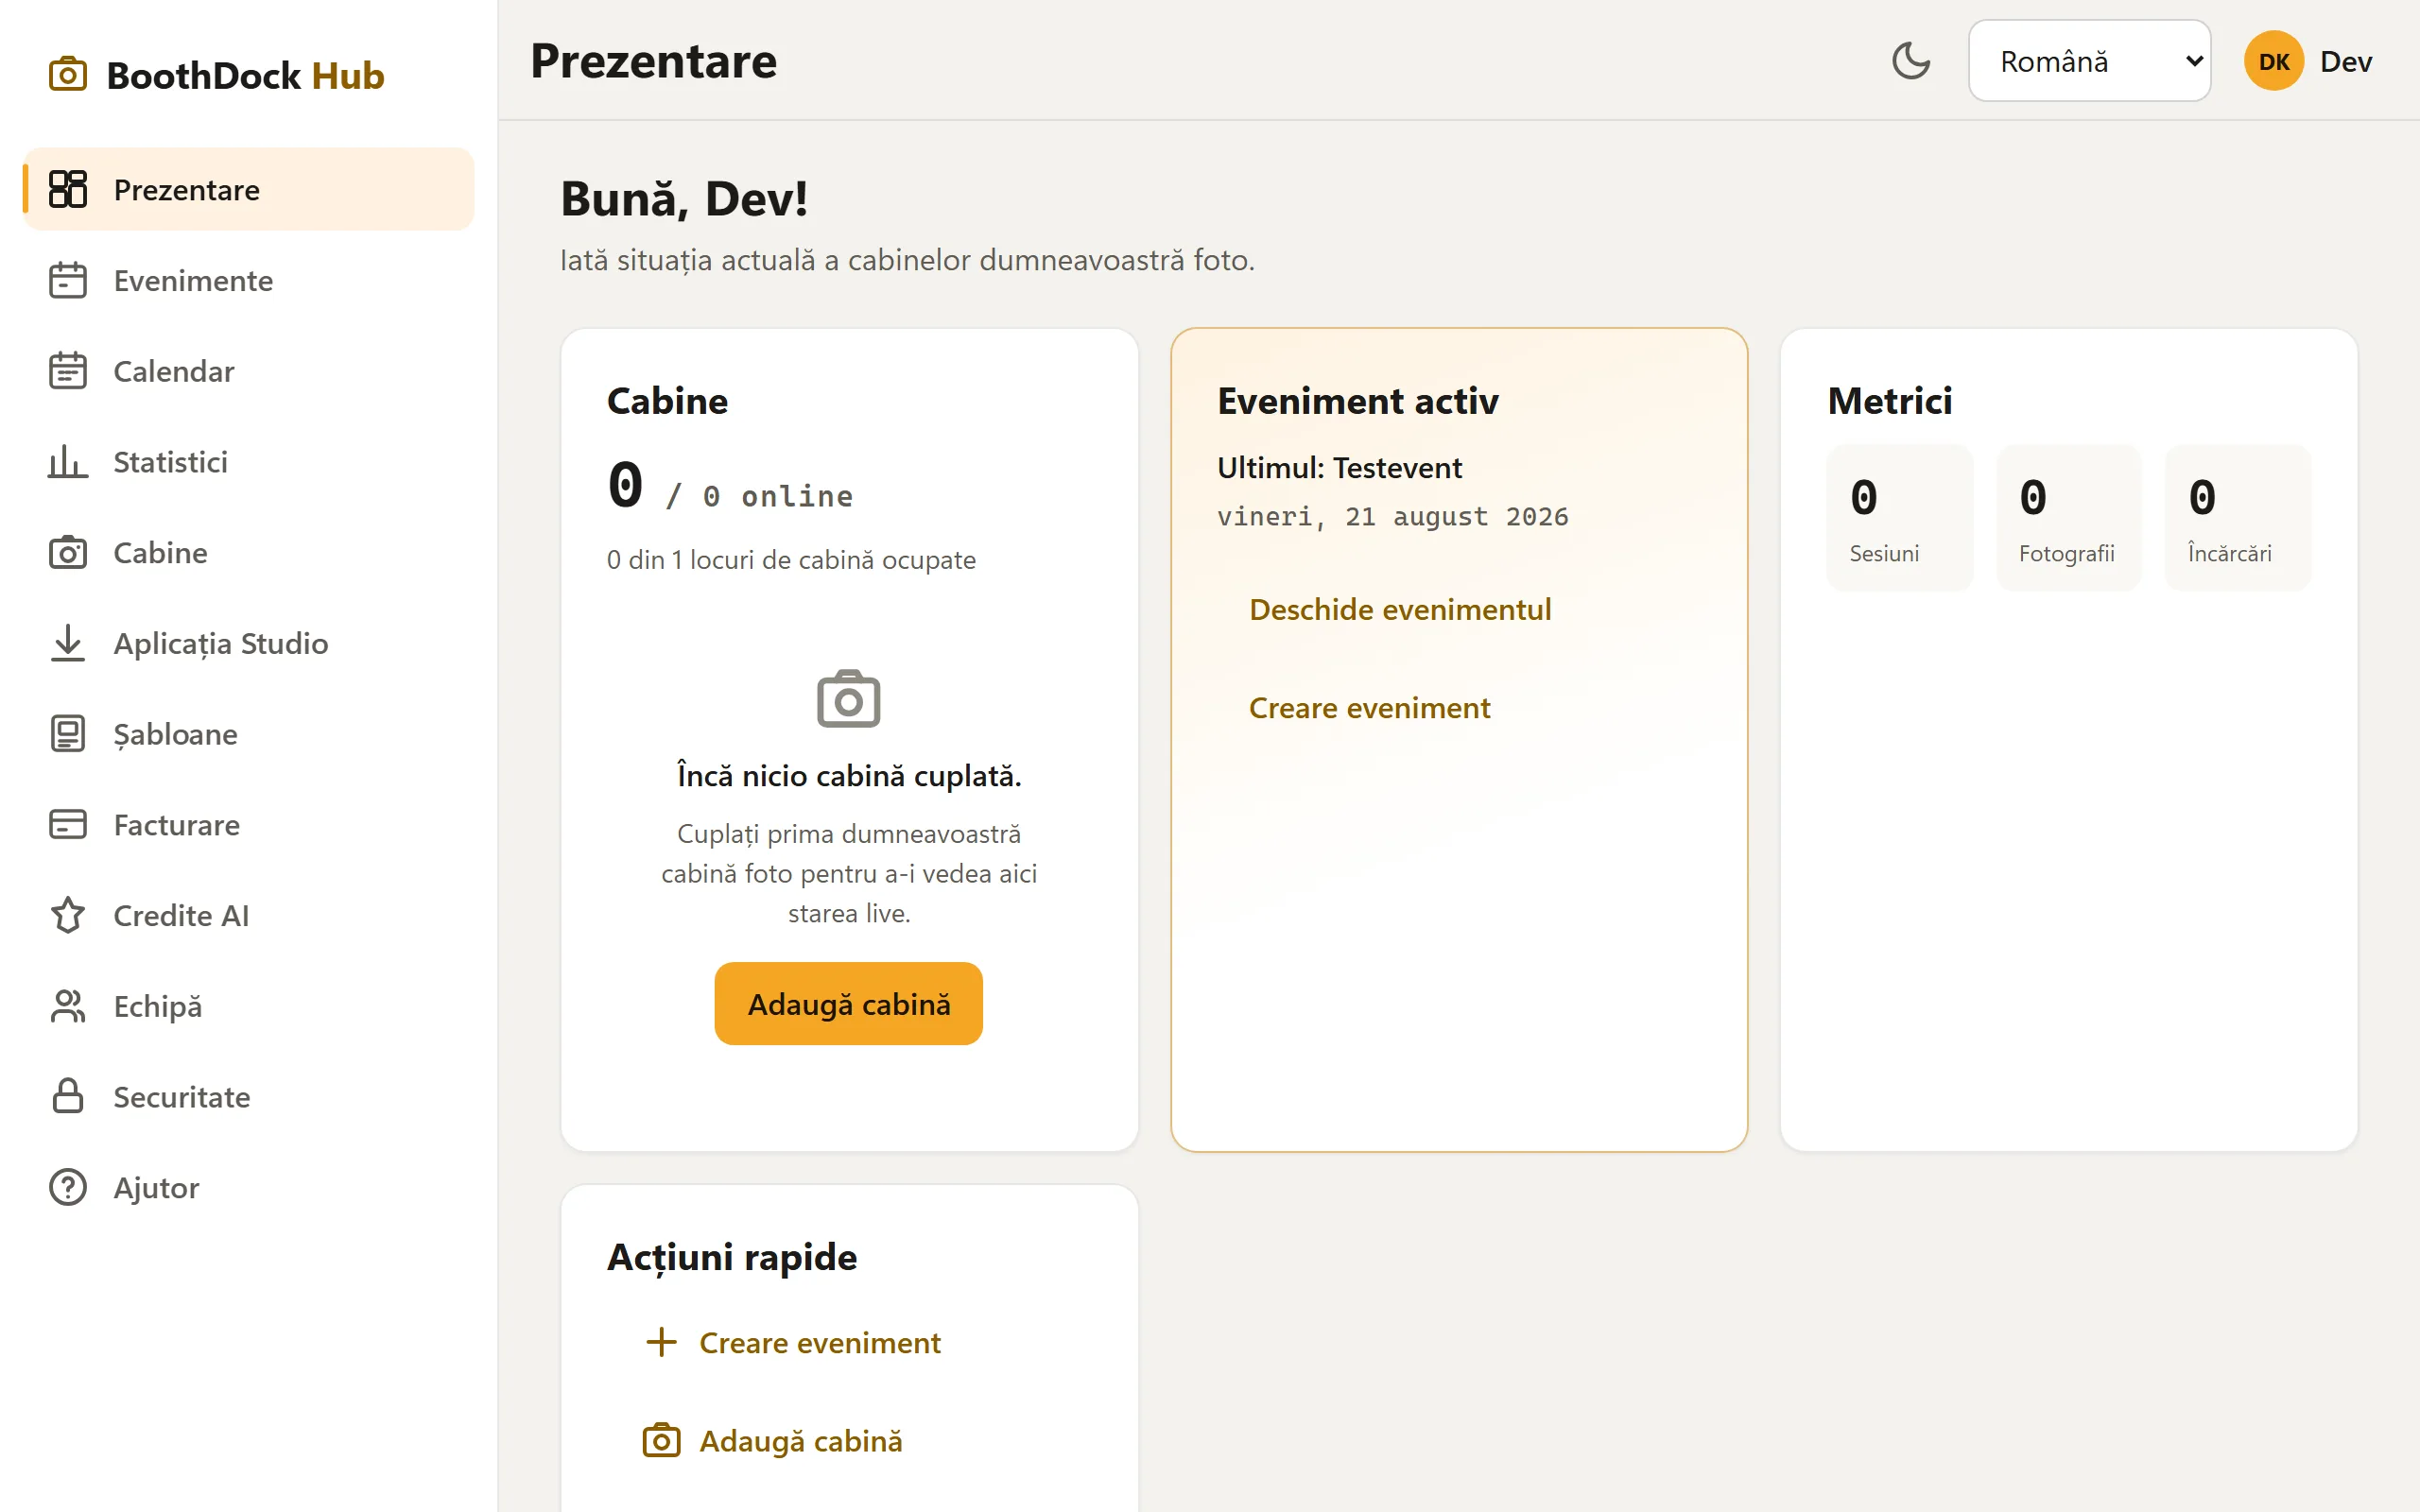The height and width of the screenshot is (1512, 2420).
Task: Click the Sesiuni metric tile
Action: coord(1899,518)
